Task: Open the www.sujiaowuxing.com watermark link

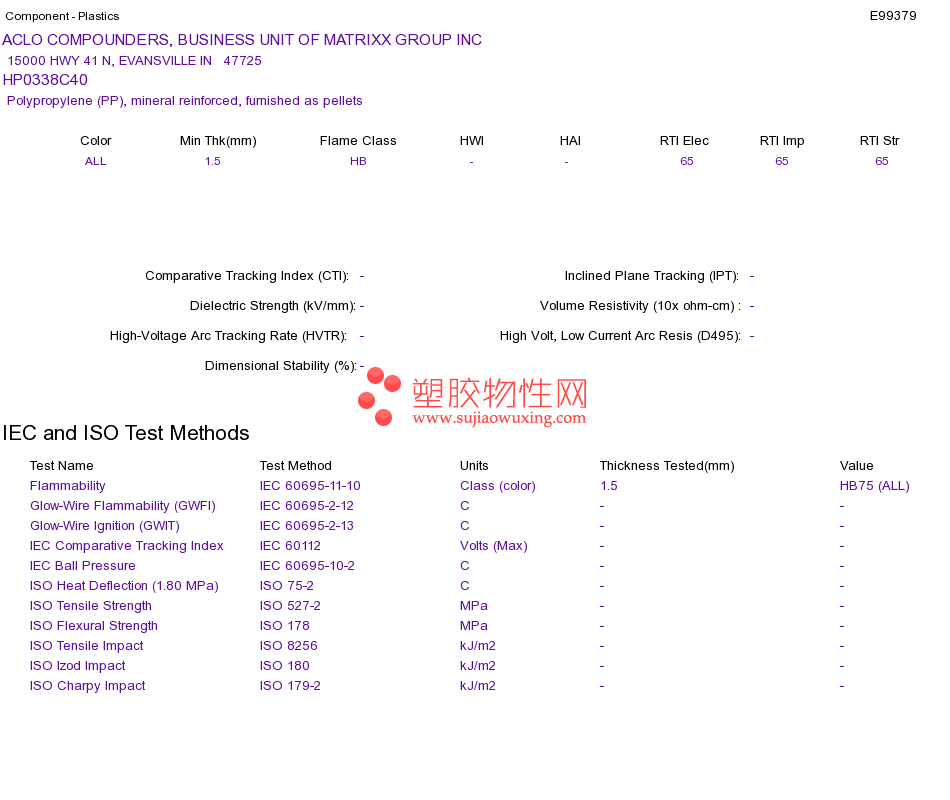Action: [499, 418]
